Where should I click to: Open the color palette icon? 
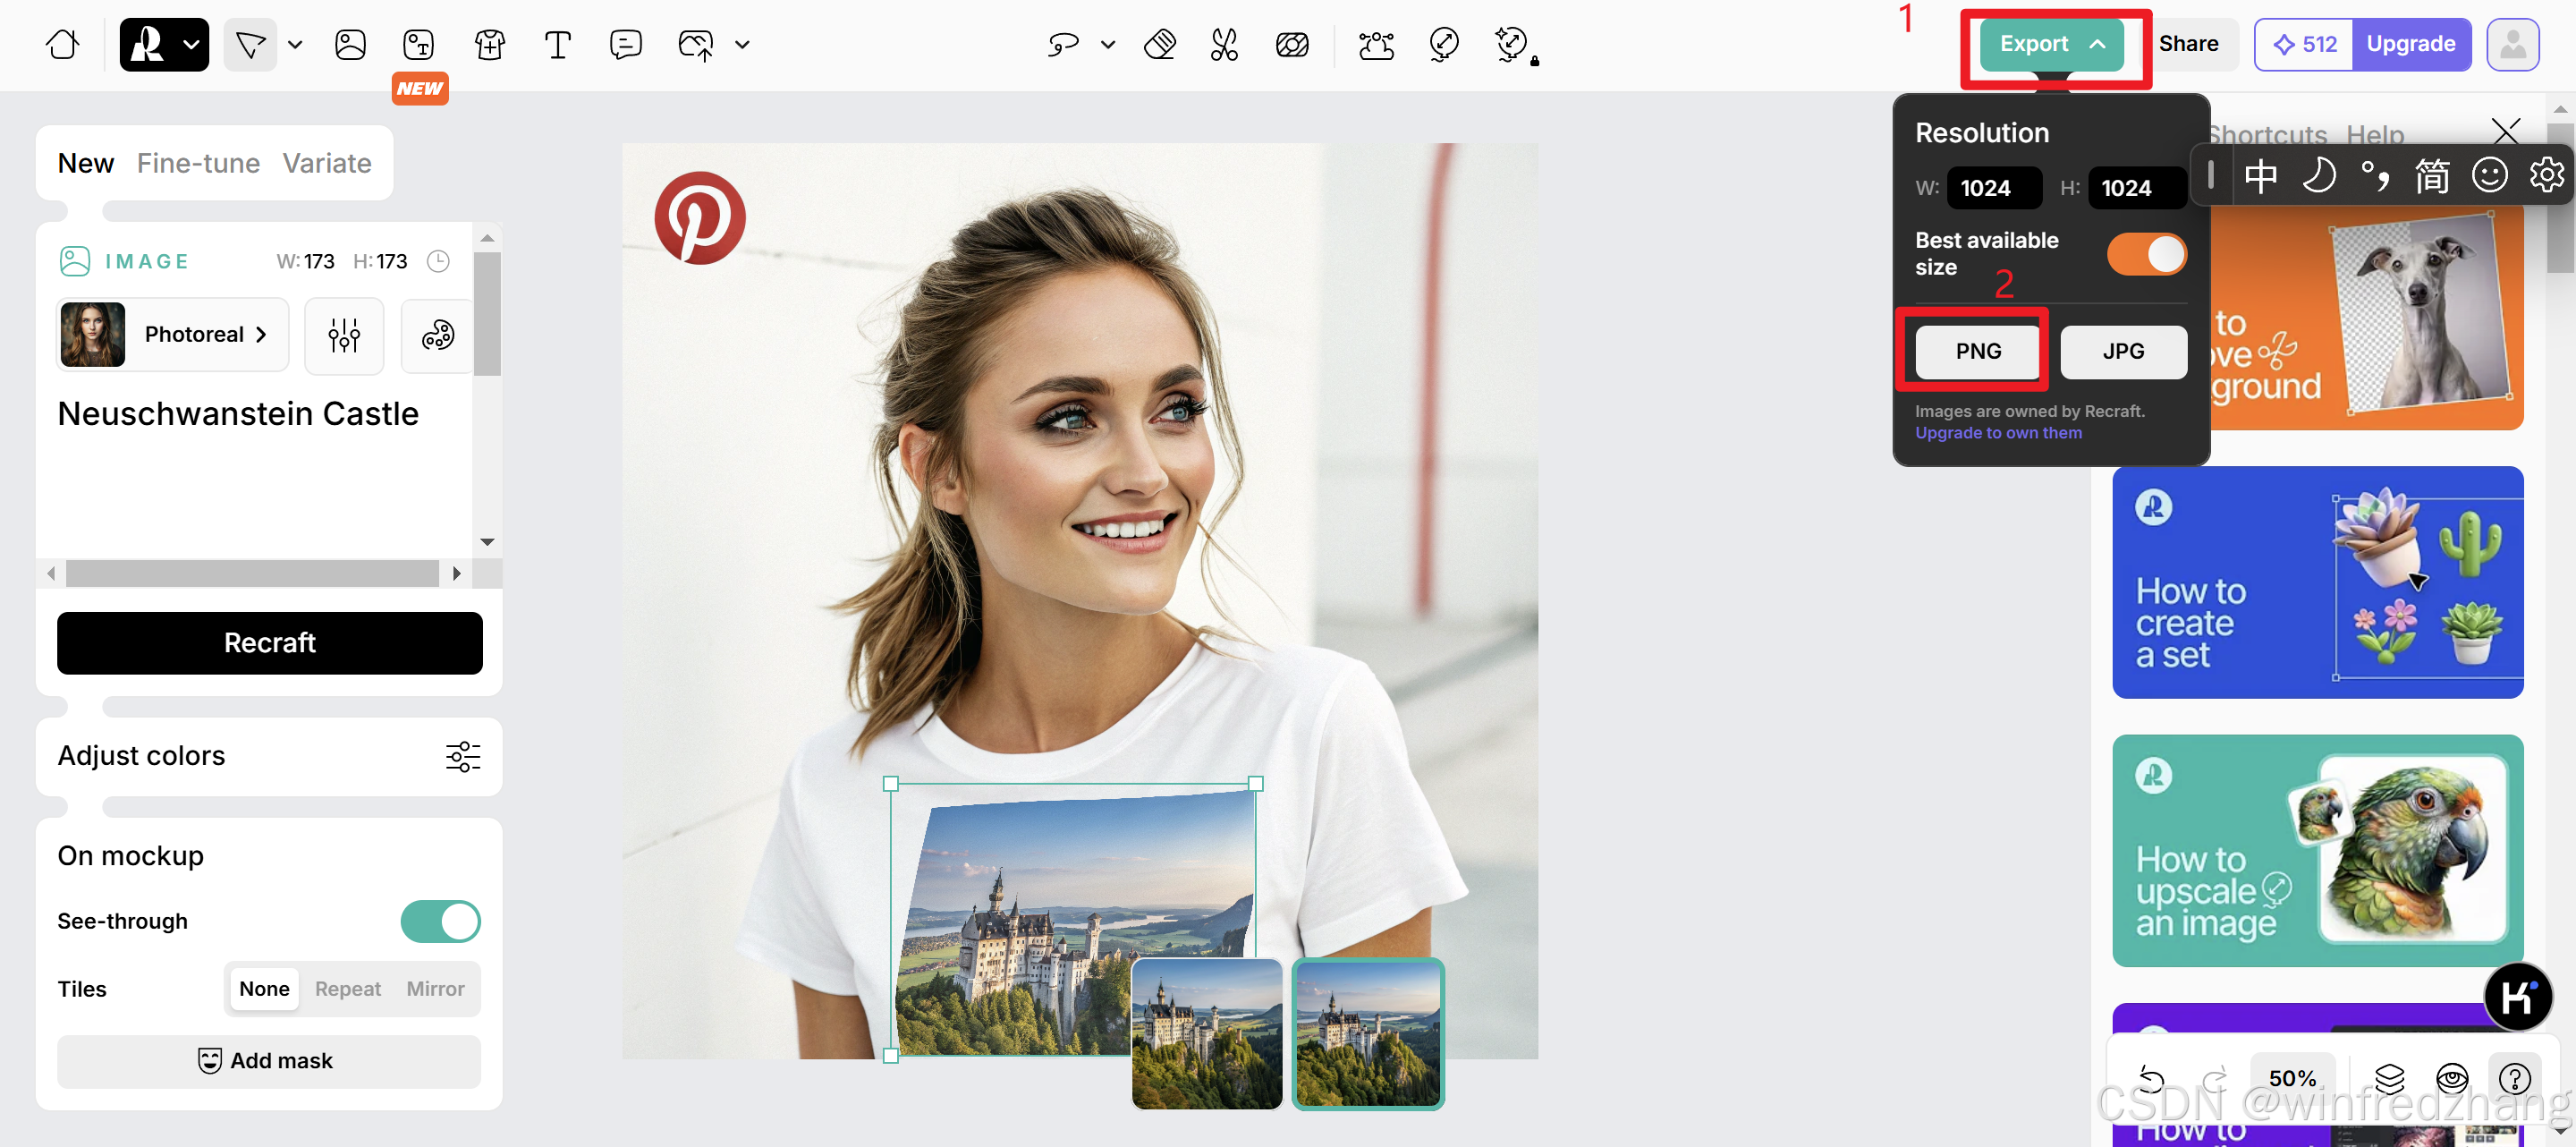point(437,335)
